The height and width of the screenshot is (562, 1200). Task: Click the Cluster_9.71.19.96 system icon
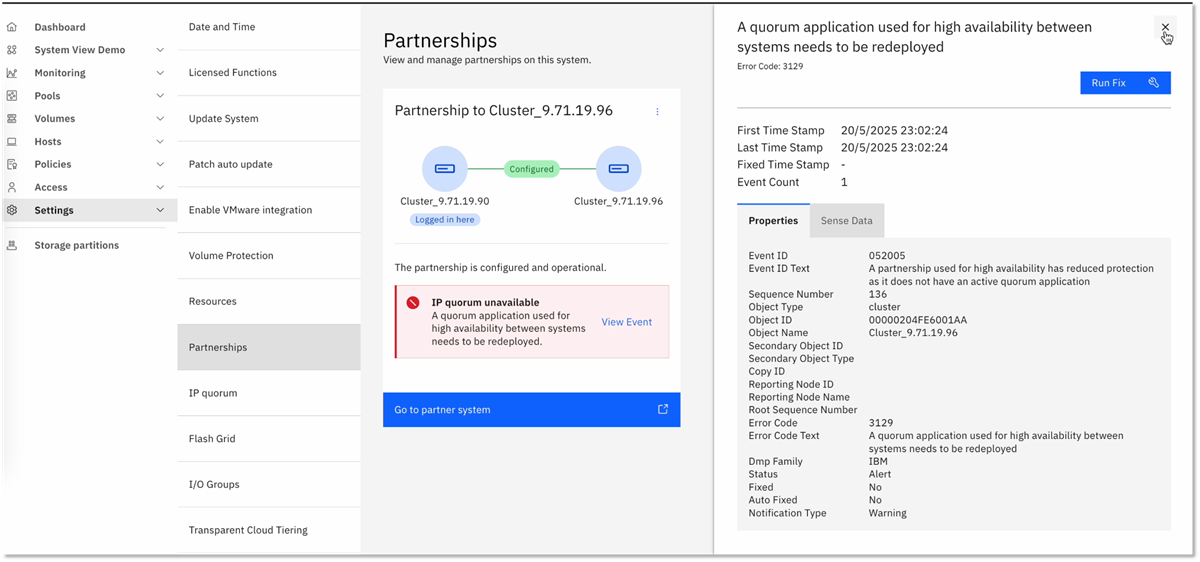618,169
